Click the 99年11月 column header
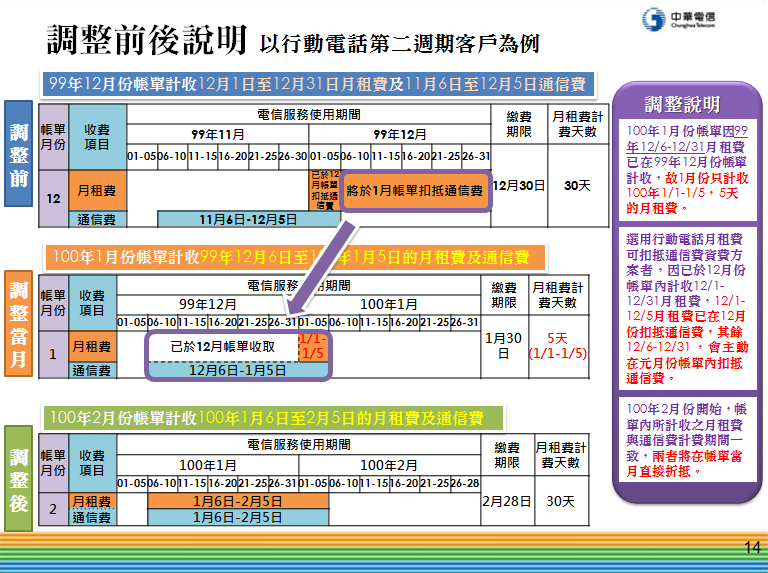This screenshot has width=768, height=573. (x=217, y=135)
